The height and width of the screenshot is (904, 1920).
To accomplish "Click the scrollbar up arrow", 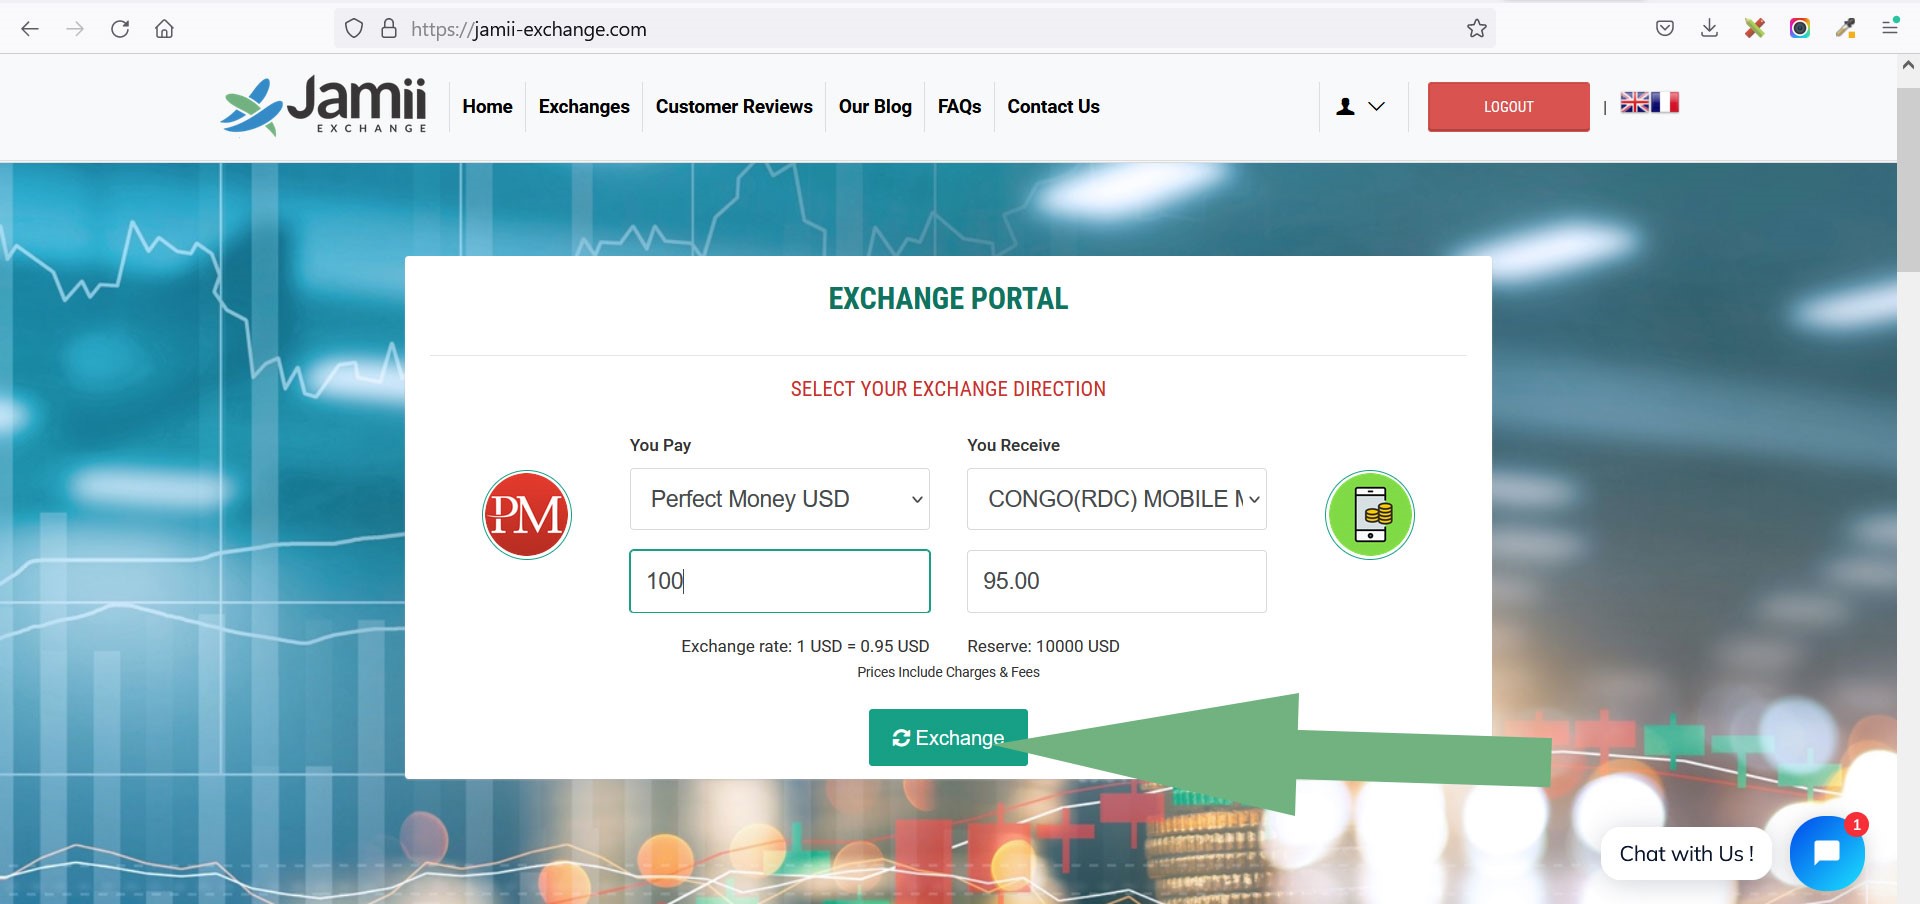I will [1908, 64].
